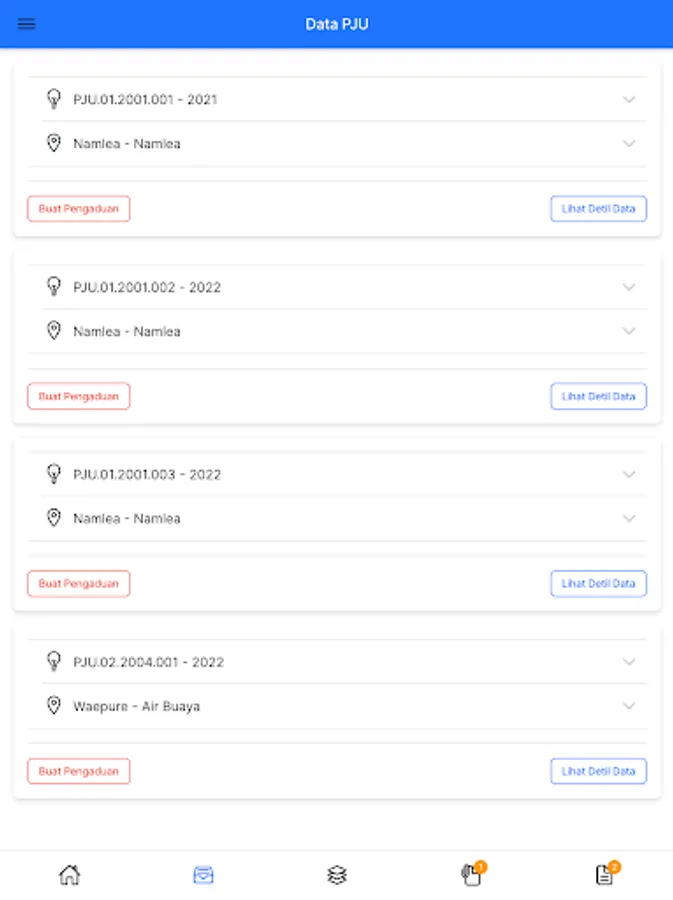Open the layers stack icon in bottom bar

coord(337,875)
